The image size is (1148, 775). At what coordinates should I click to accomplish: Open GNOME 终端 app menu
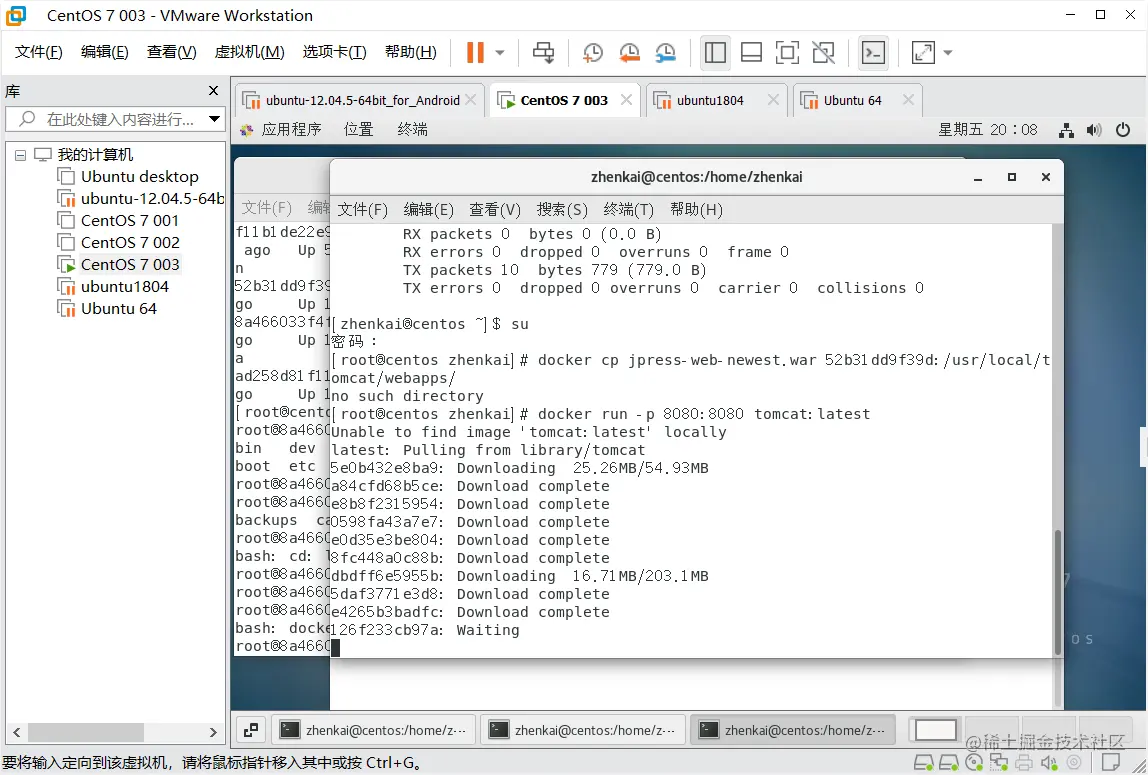[412, 130]
